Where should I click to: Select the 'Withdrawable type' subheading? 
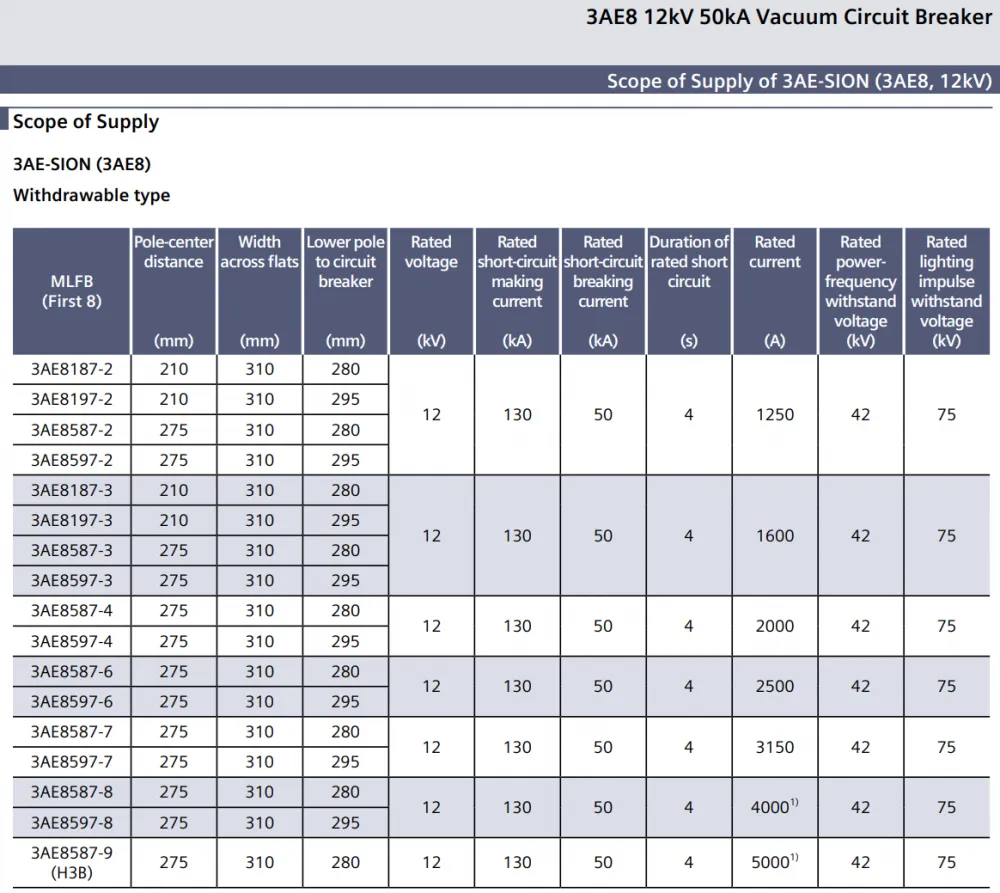tap(91, 195)
